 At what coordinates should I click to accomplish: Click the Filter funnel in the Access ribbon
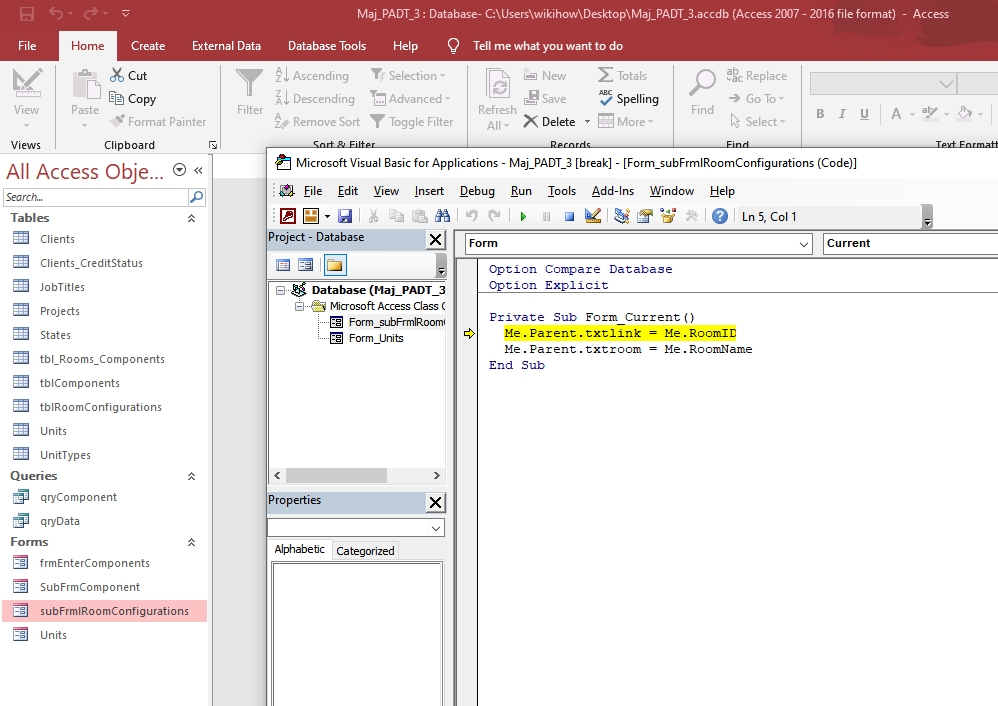[x=250, y=92]
